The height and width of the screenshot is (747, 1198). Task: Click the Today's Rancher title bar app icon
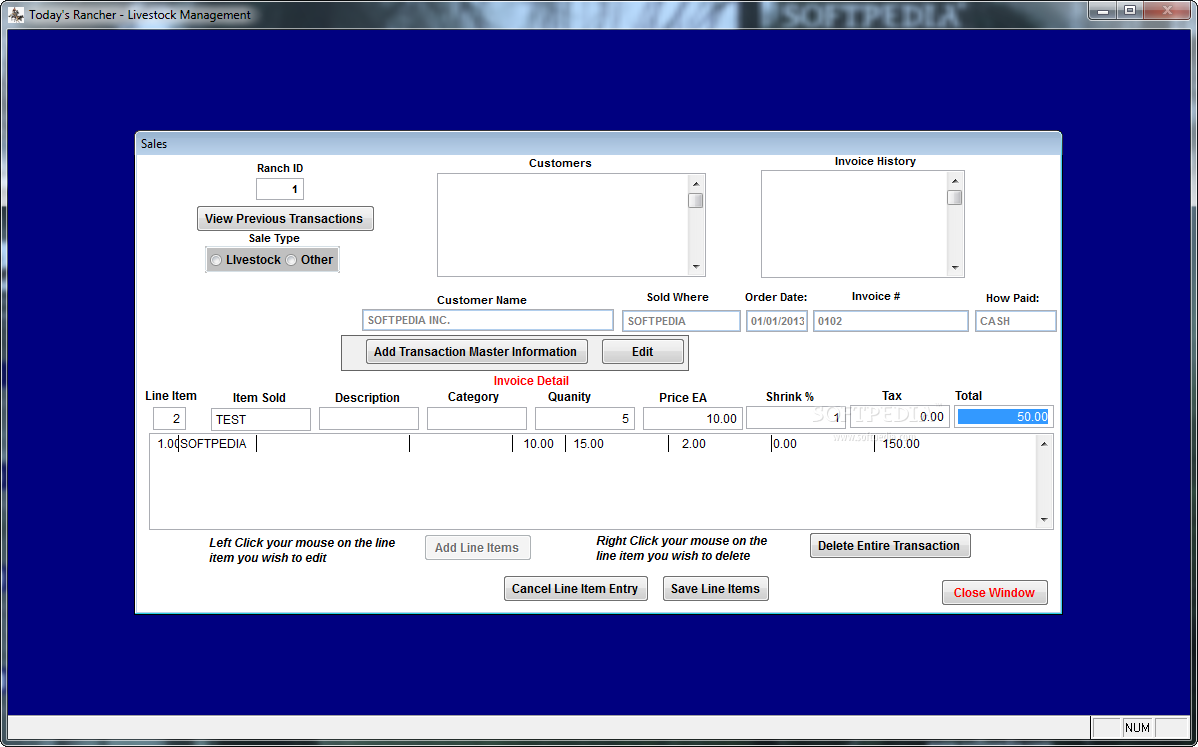click(16, 14)
